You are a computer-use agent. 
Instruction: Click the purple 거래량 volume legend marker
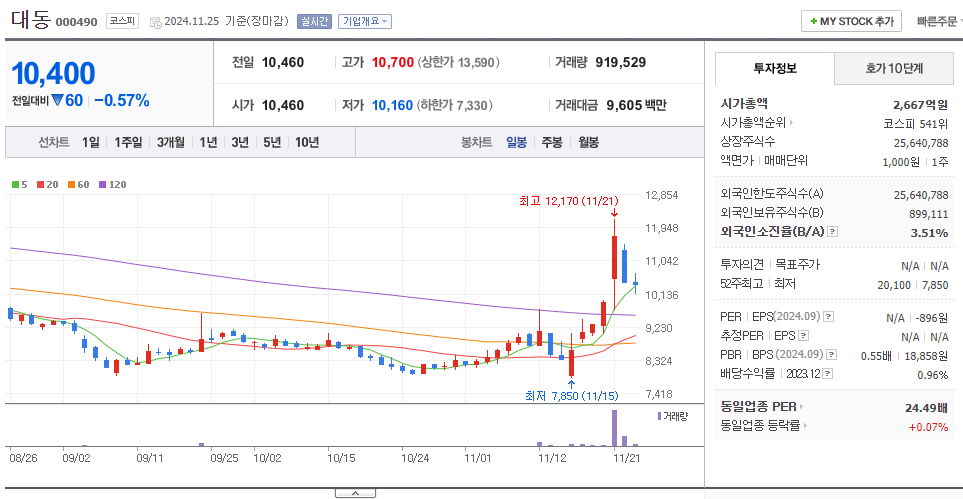tap(660, 416)
